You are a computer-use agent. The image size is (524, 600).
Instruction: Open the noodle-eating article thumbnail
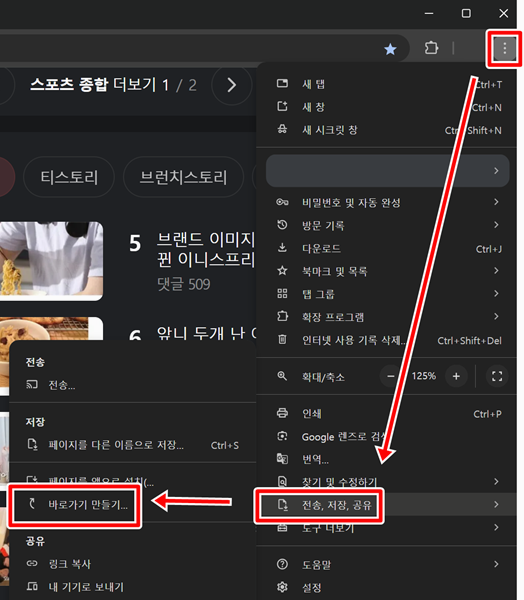(51, 261)
